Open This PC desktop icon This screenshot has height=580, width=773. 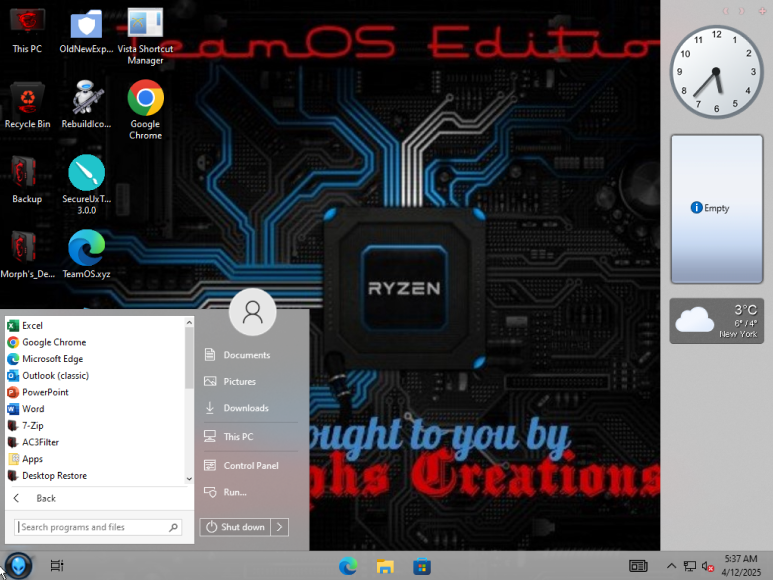point(27,31)
